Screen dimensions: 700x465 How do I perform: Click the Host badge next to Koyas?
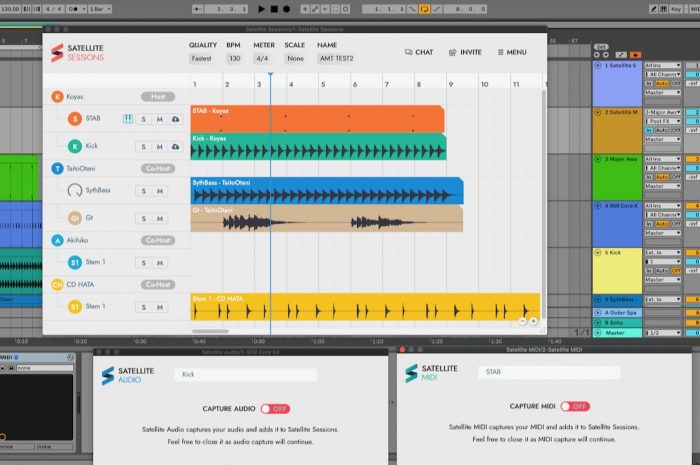pyautogui.click(x=158, y=96)
